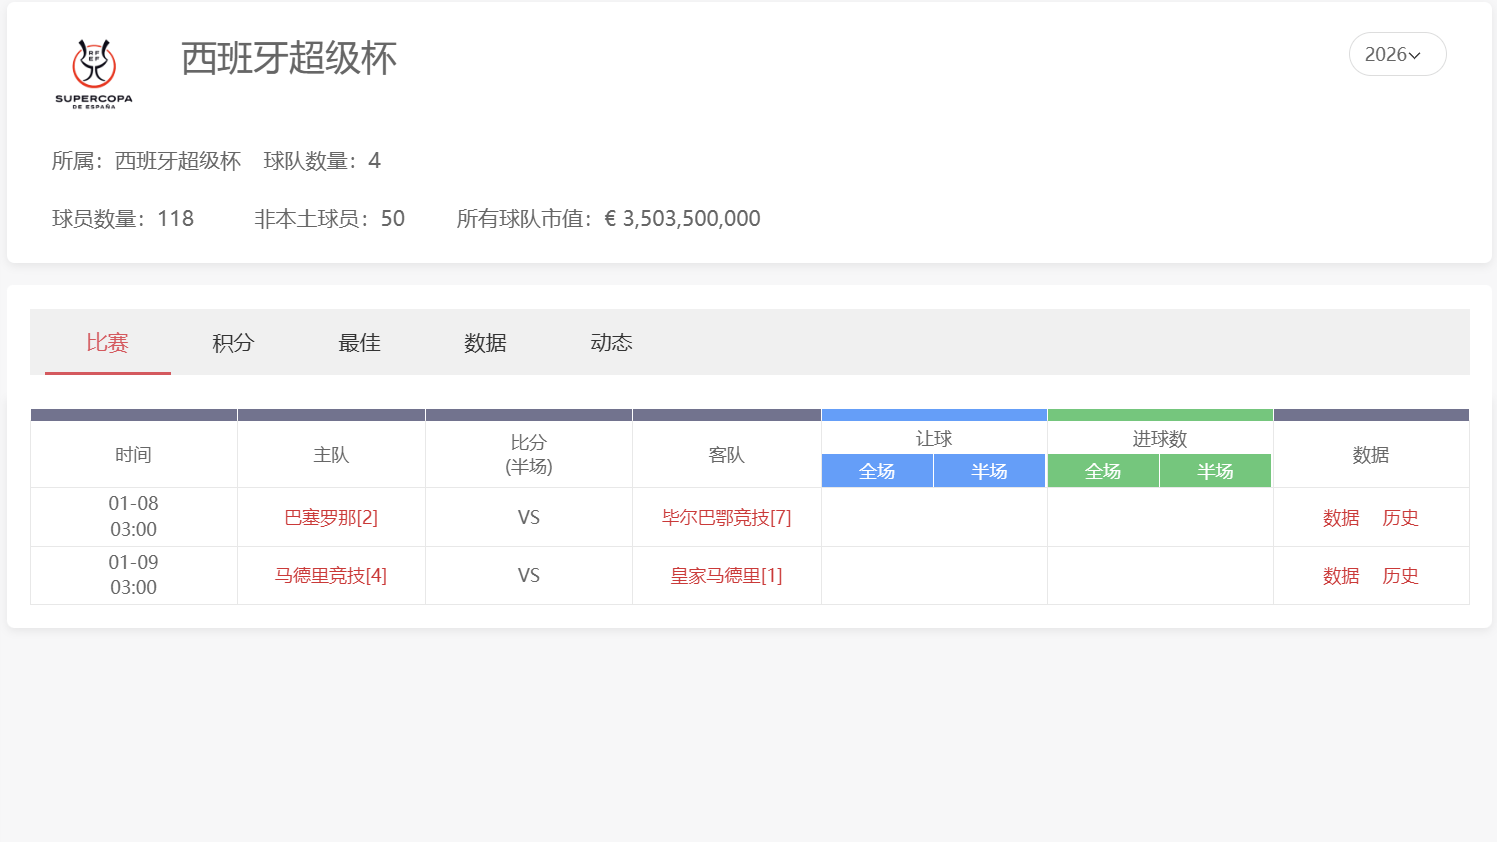Screen dimensions: 1497x842
Task: Switch to the 最佳 (best players) tab
Action: [x=358, y=342]
